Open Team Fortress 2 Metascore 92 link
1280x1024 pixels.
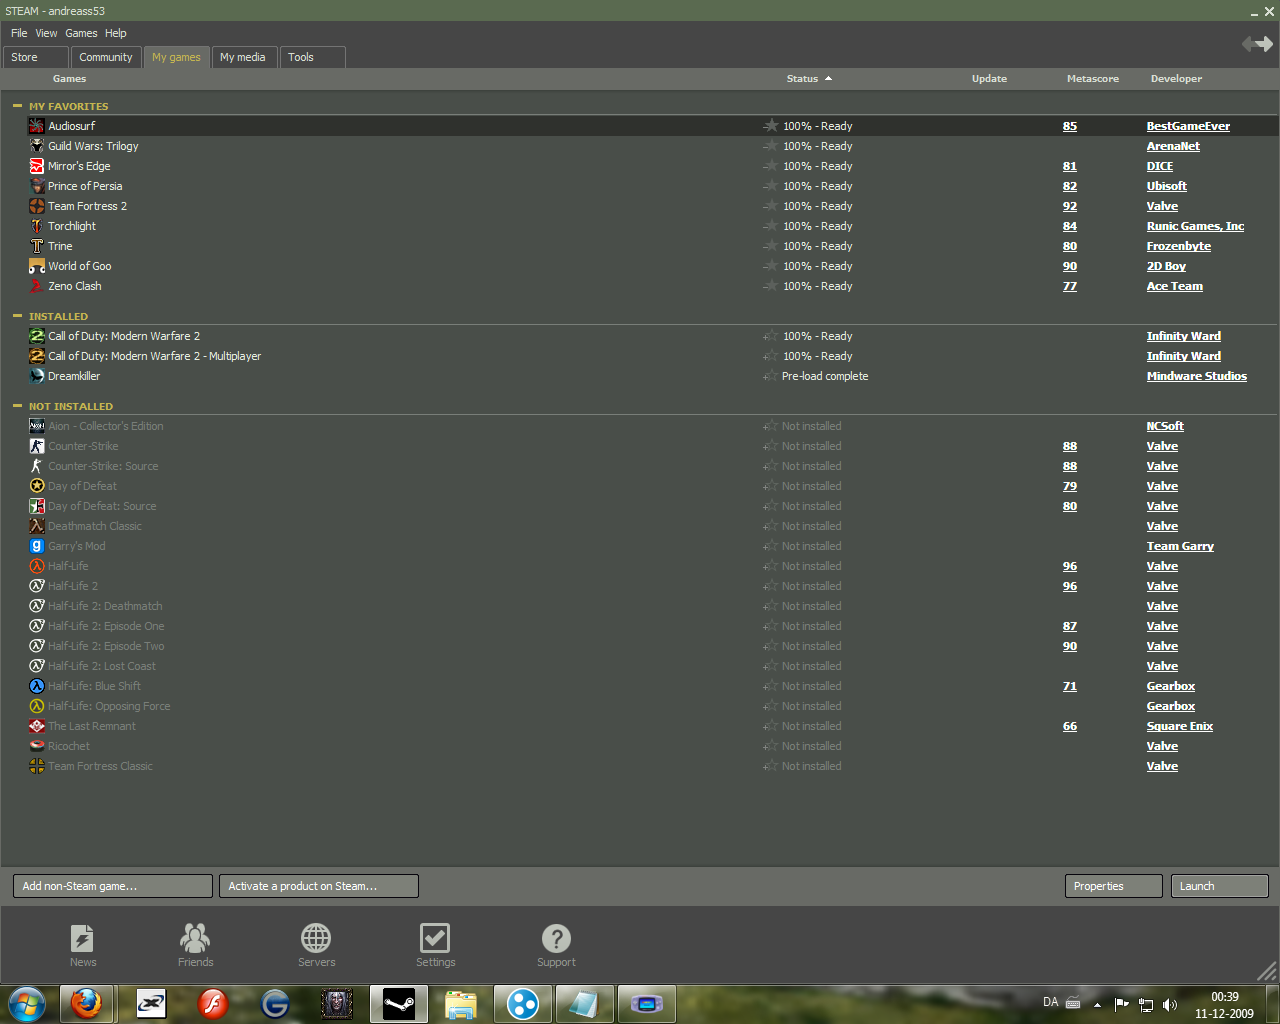1070,206
